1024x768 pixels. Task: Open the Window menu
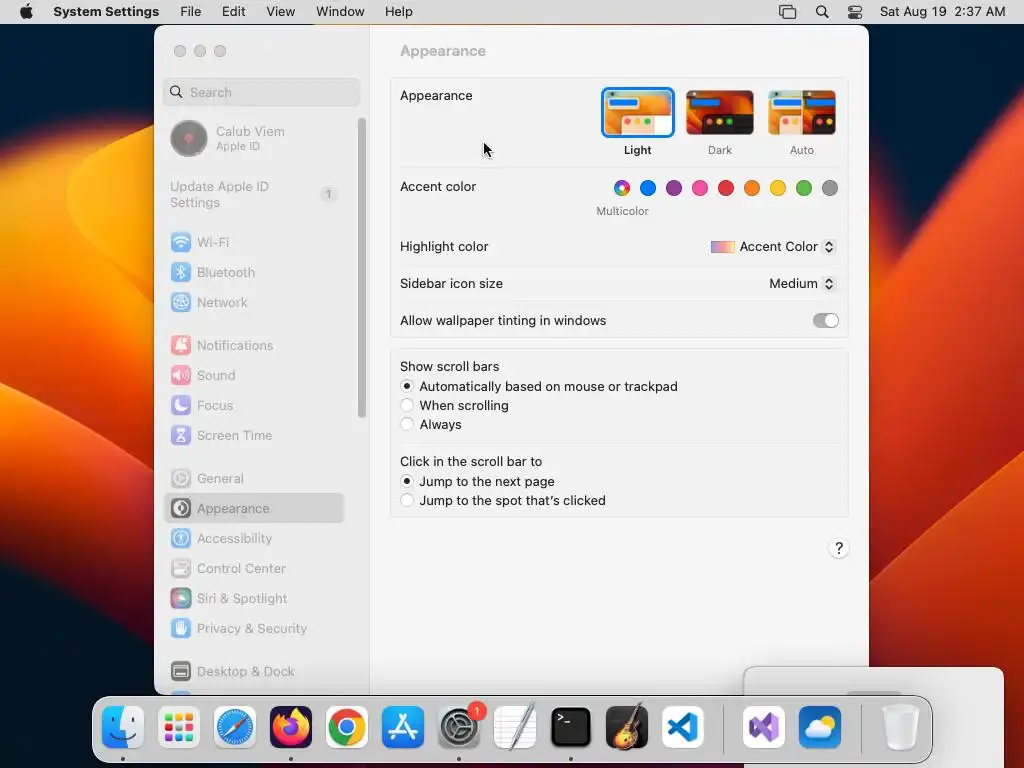(x=340, y=12)
